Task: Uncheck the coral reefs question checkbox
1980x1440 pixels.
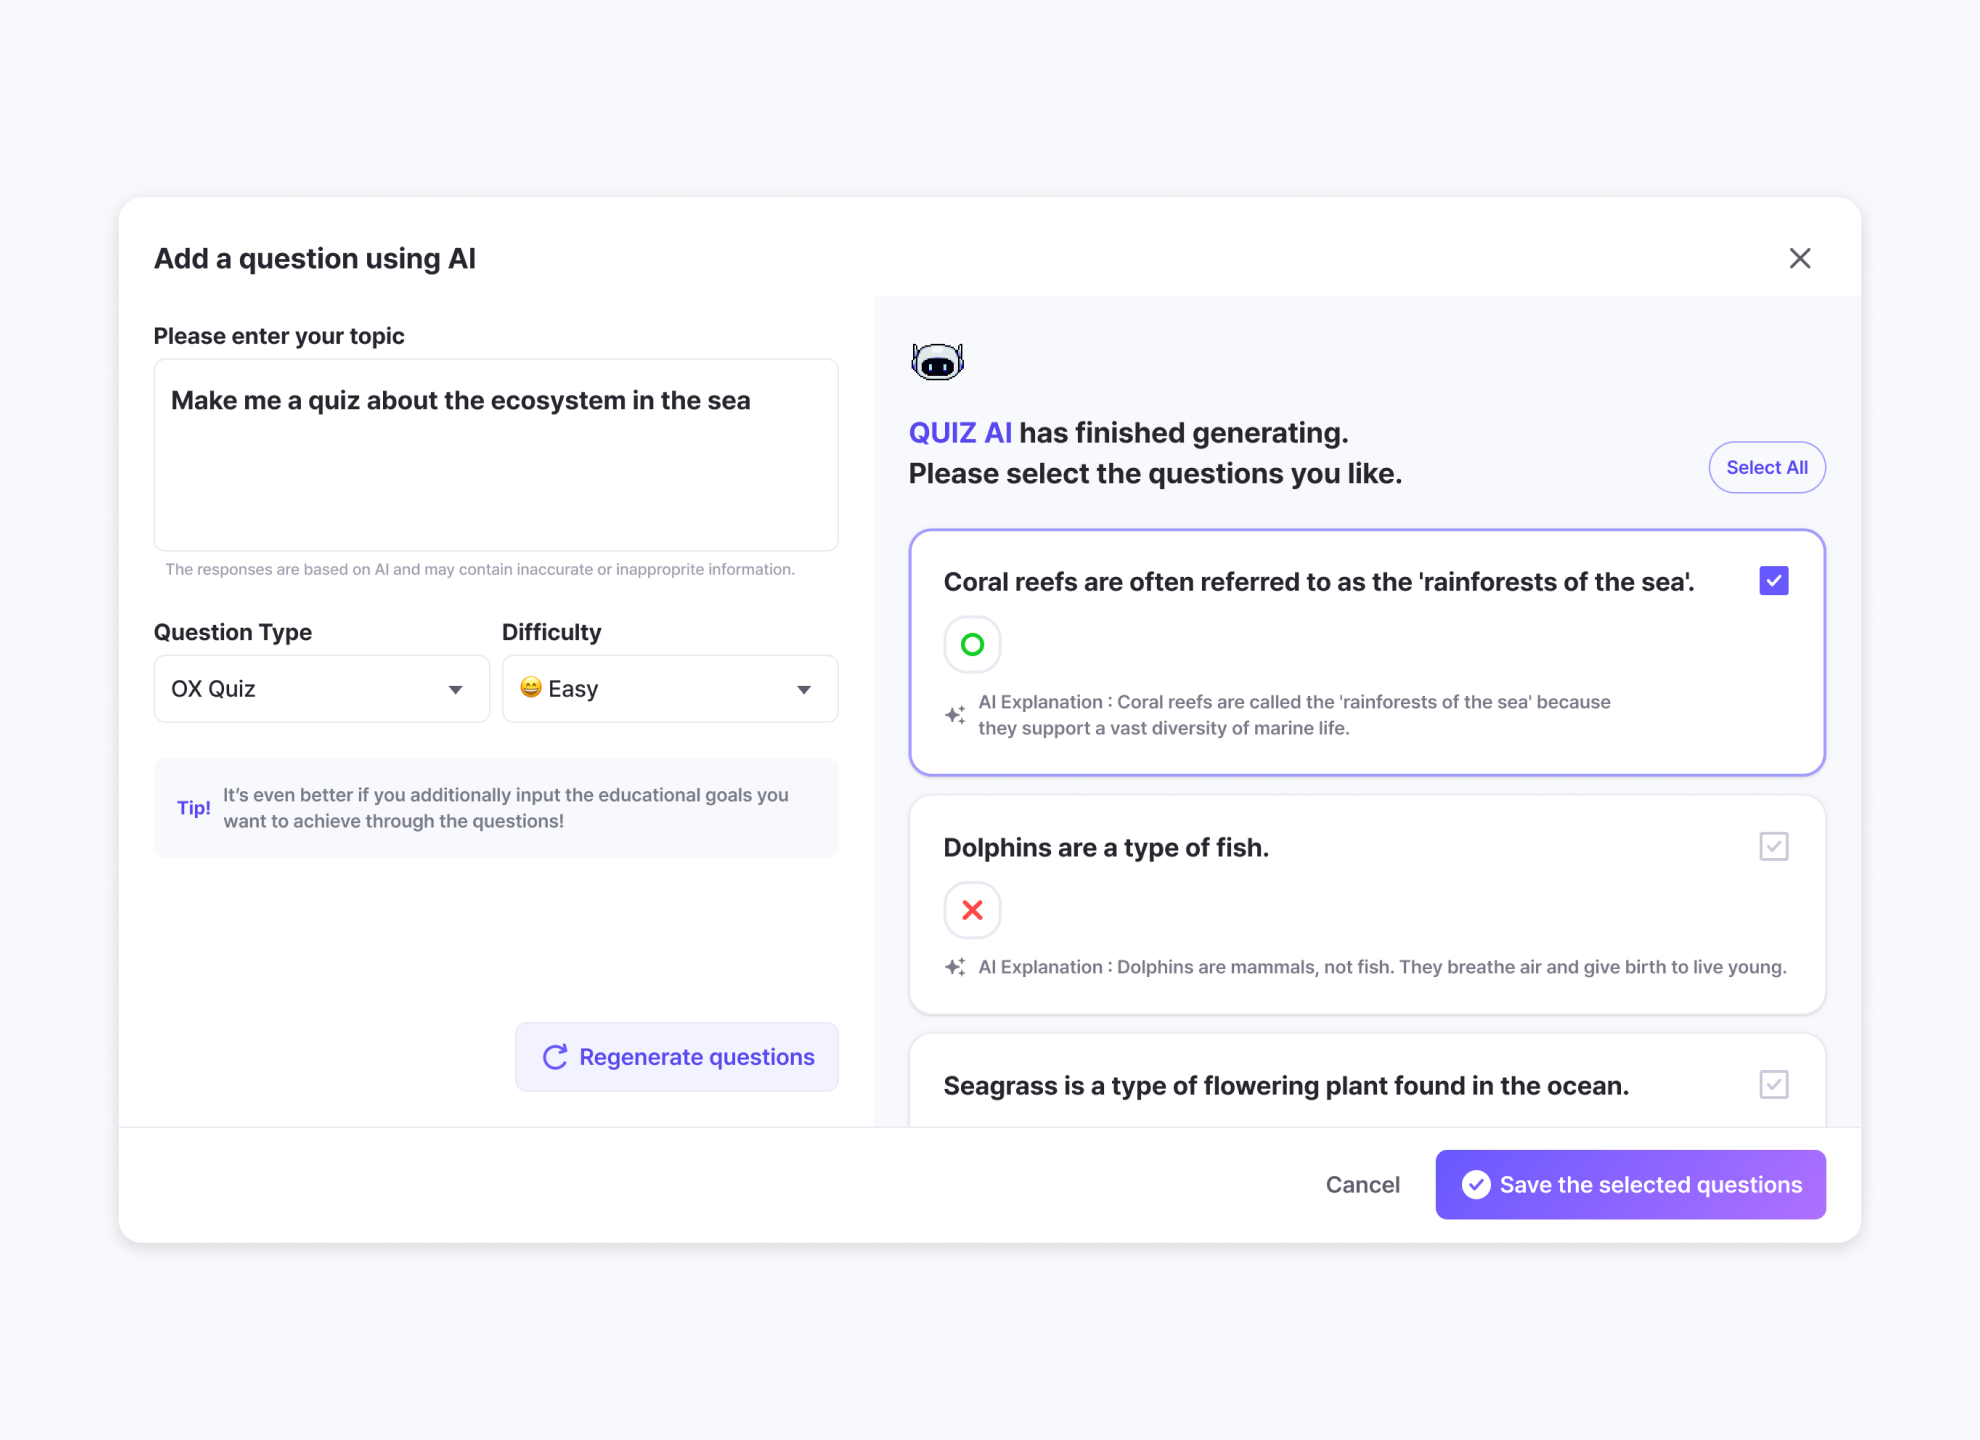Action: click(x=1773, y=581)
